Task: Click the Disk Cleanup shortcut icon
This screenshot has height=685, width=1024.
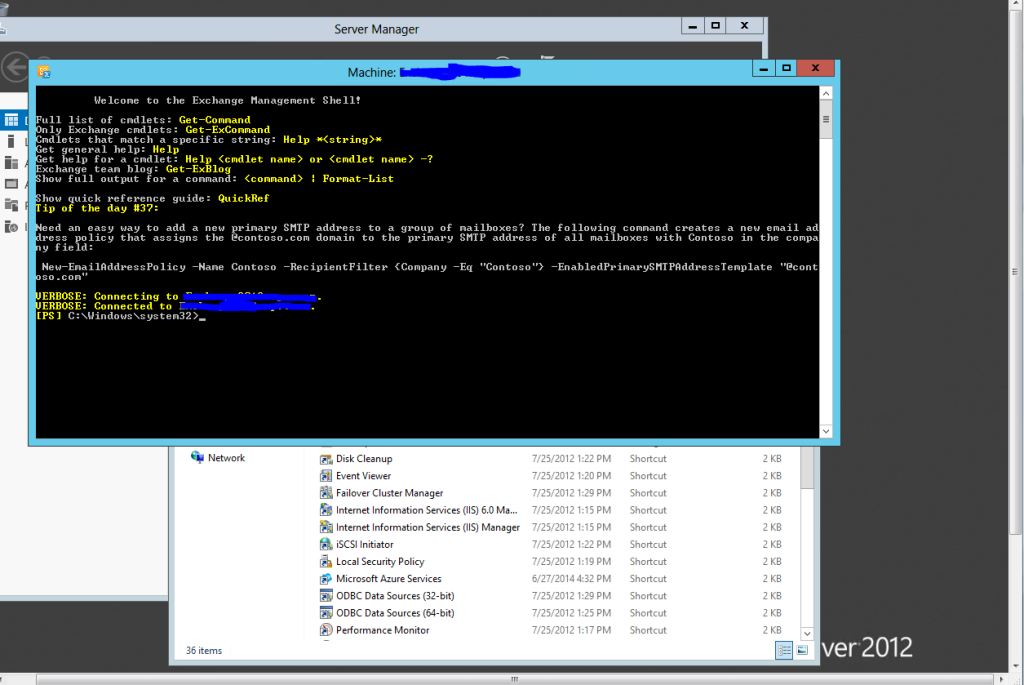Action: point(326,459)
